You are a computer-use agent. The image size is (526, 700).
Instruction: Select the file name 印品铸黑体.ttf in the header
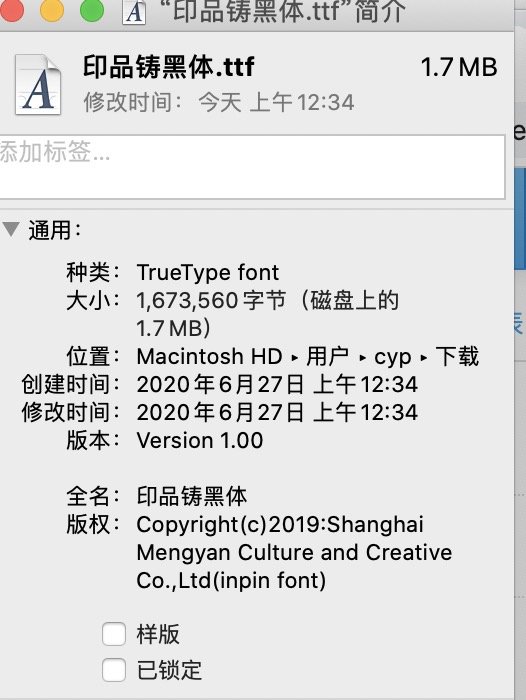coord(169,67)
